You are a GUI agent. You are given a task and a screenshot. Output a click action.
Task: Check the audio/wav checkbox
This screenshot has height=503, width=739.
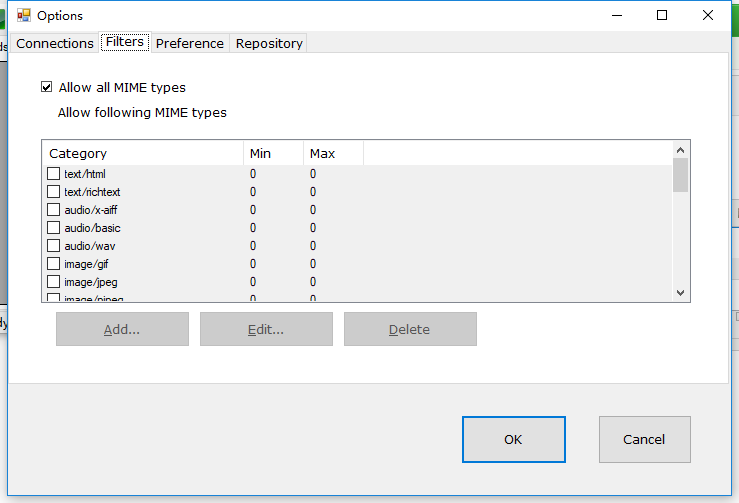[x=53, y=246]
